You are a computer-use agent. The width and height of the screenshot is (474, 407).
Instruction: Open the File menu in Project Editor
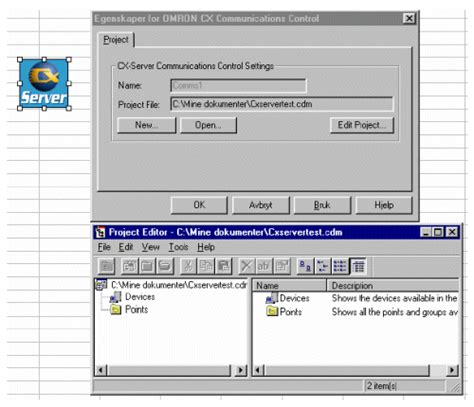click(x=104, y=247)
